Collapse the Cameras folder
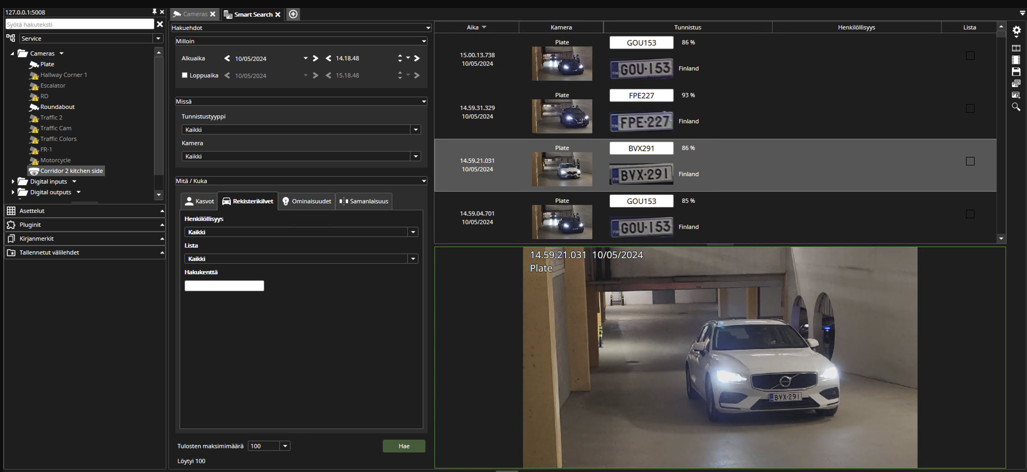The image size is (1027, 472). tap(12, 53)
